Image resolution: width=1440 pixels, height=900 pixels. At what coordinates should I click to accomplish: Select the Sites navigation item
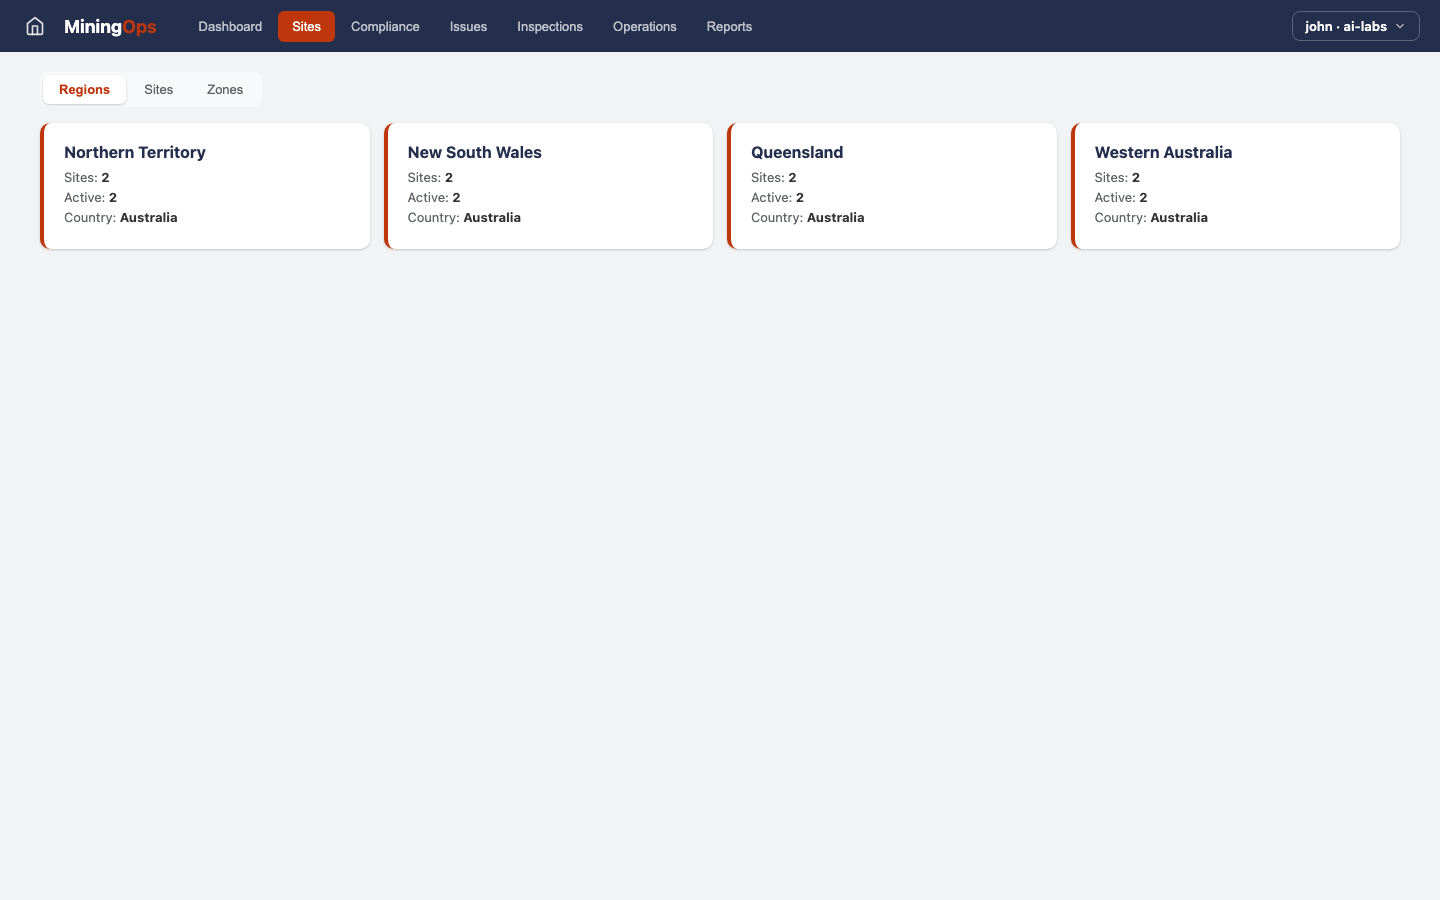[x=306, y=26]
